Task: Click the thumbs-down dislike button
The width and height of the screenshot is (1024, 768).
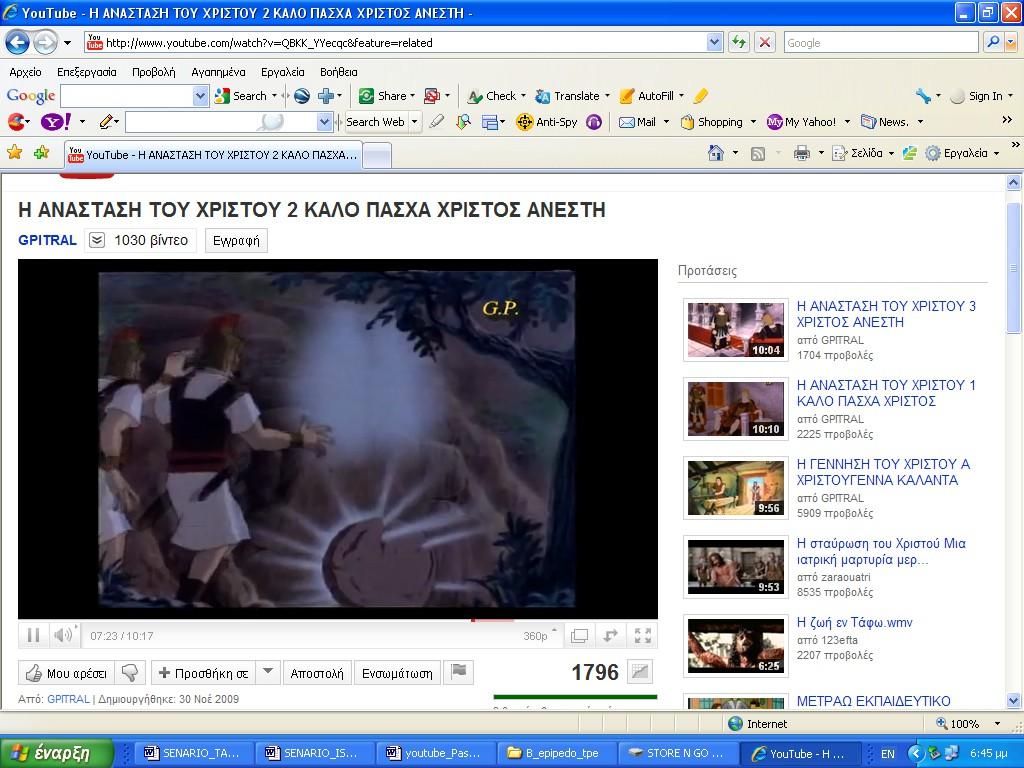Action: coord(131,673)
